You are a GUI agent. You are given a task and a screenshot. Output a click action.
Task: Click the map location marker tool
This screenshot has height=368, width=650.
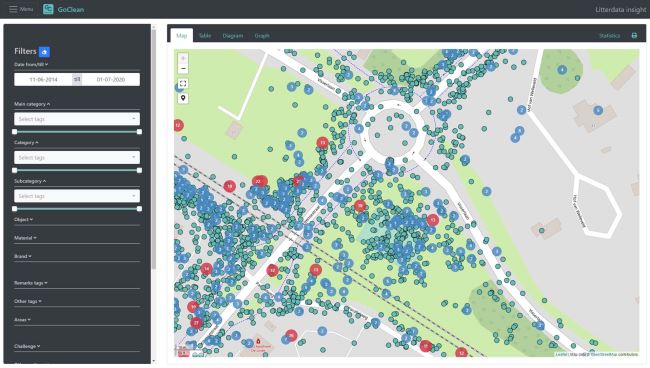183,98
